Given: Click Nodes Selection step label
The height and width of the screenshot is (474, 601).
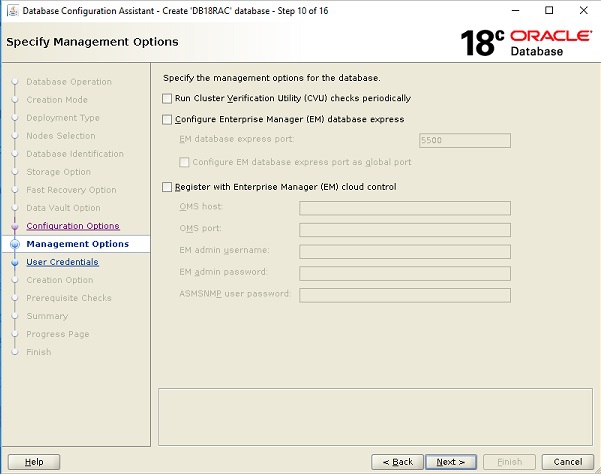Looking at the screenshot, I should pos(61,136).
